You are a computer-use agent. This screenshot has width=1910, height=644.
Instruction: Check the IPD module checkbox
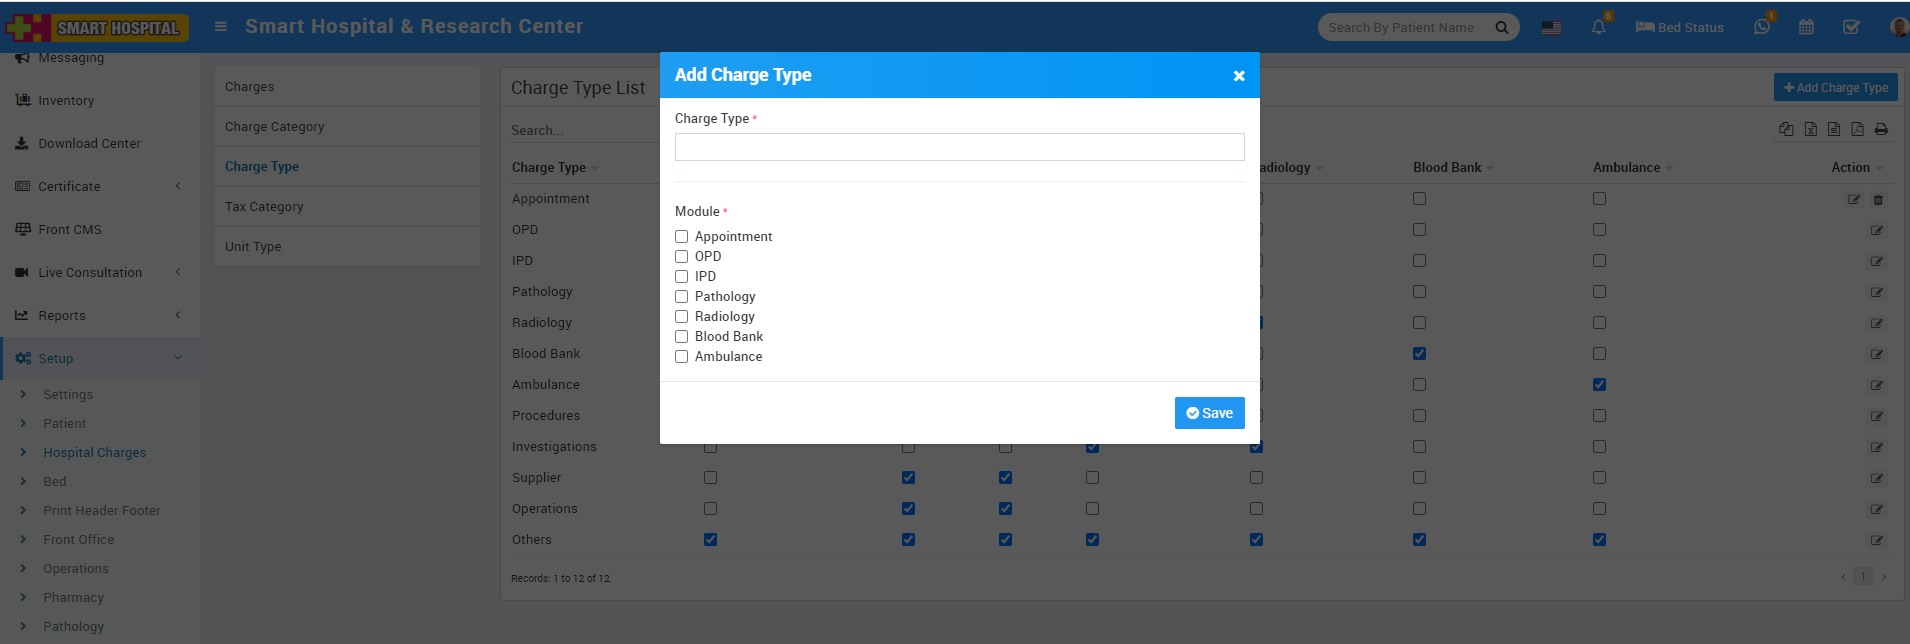coord(681,277)
